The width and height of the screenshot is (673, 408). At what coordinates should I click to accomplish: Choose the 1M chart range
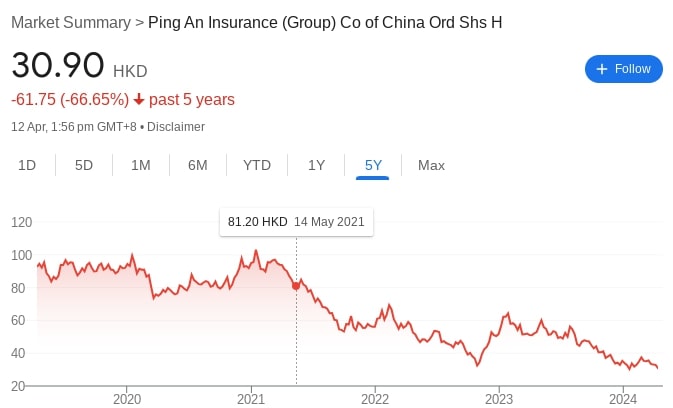141,165
